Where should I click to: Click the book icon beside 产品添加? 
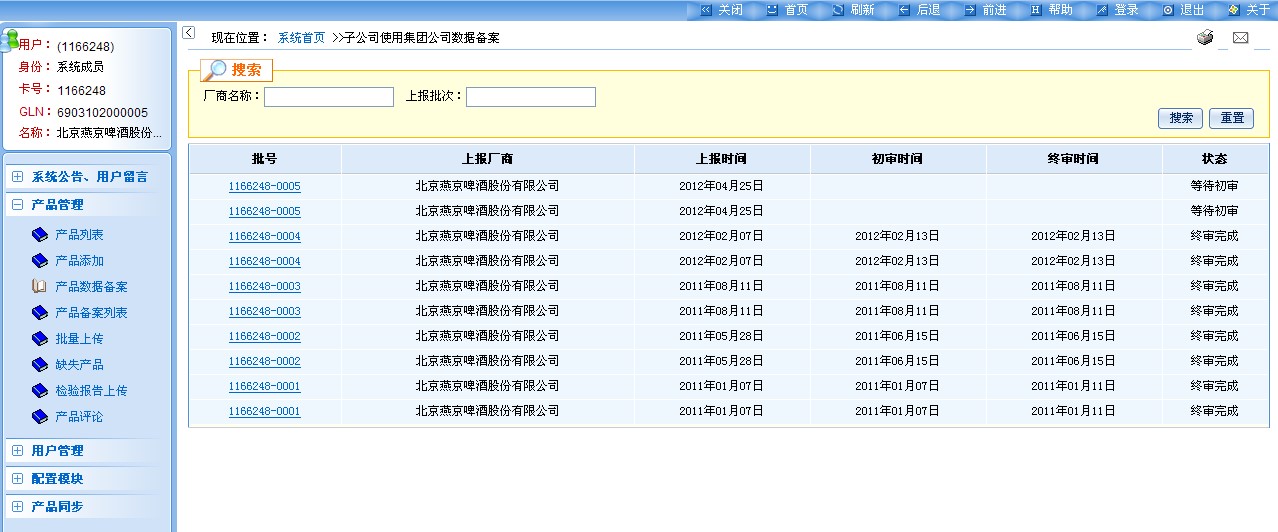40,261
